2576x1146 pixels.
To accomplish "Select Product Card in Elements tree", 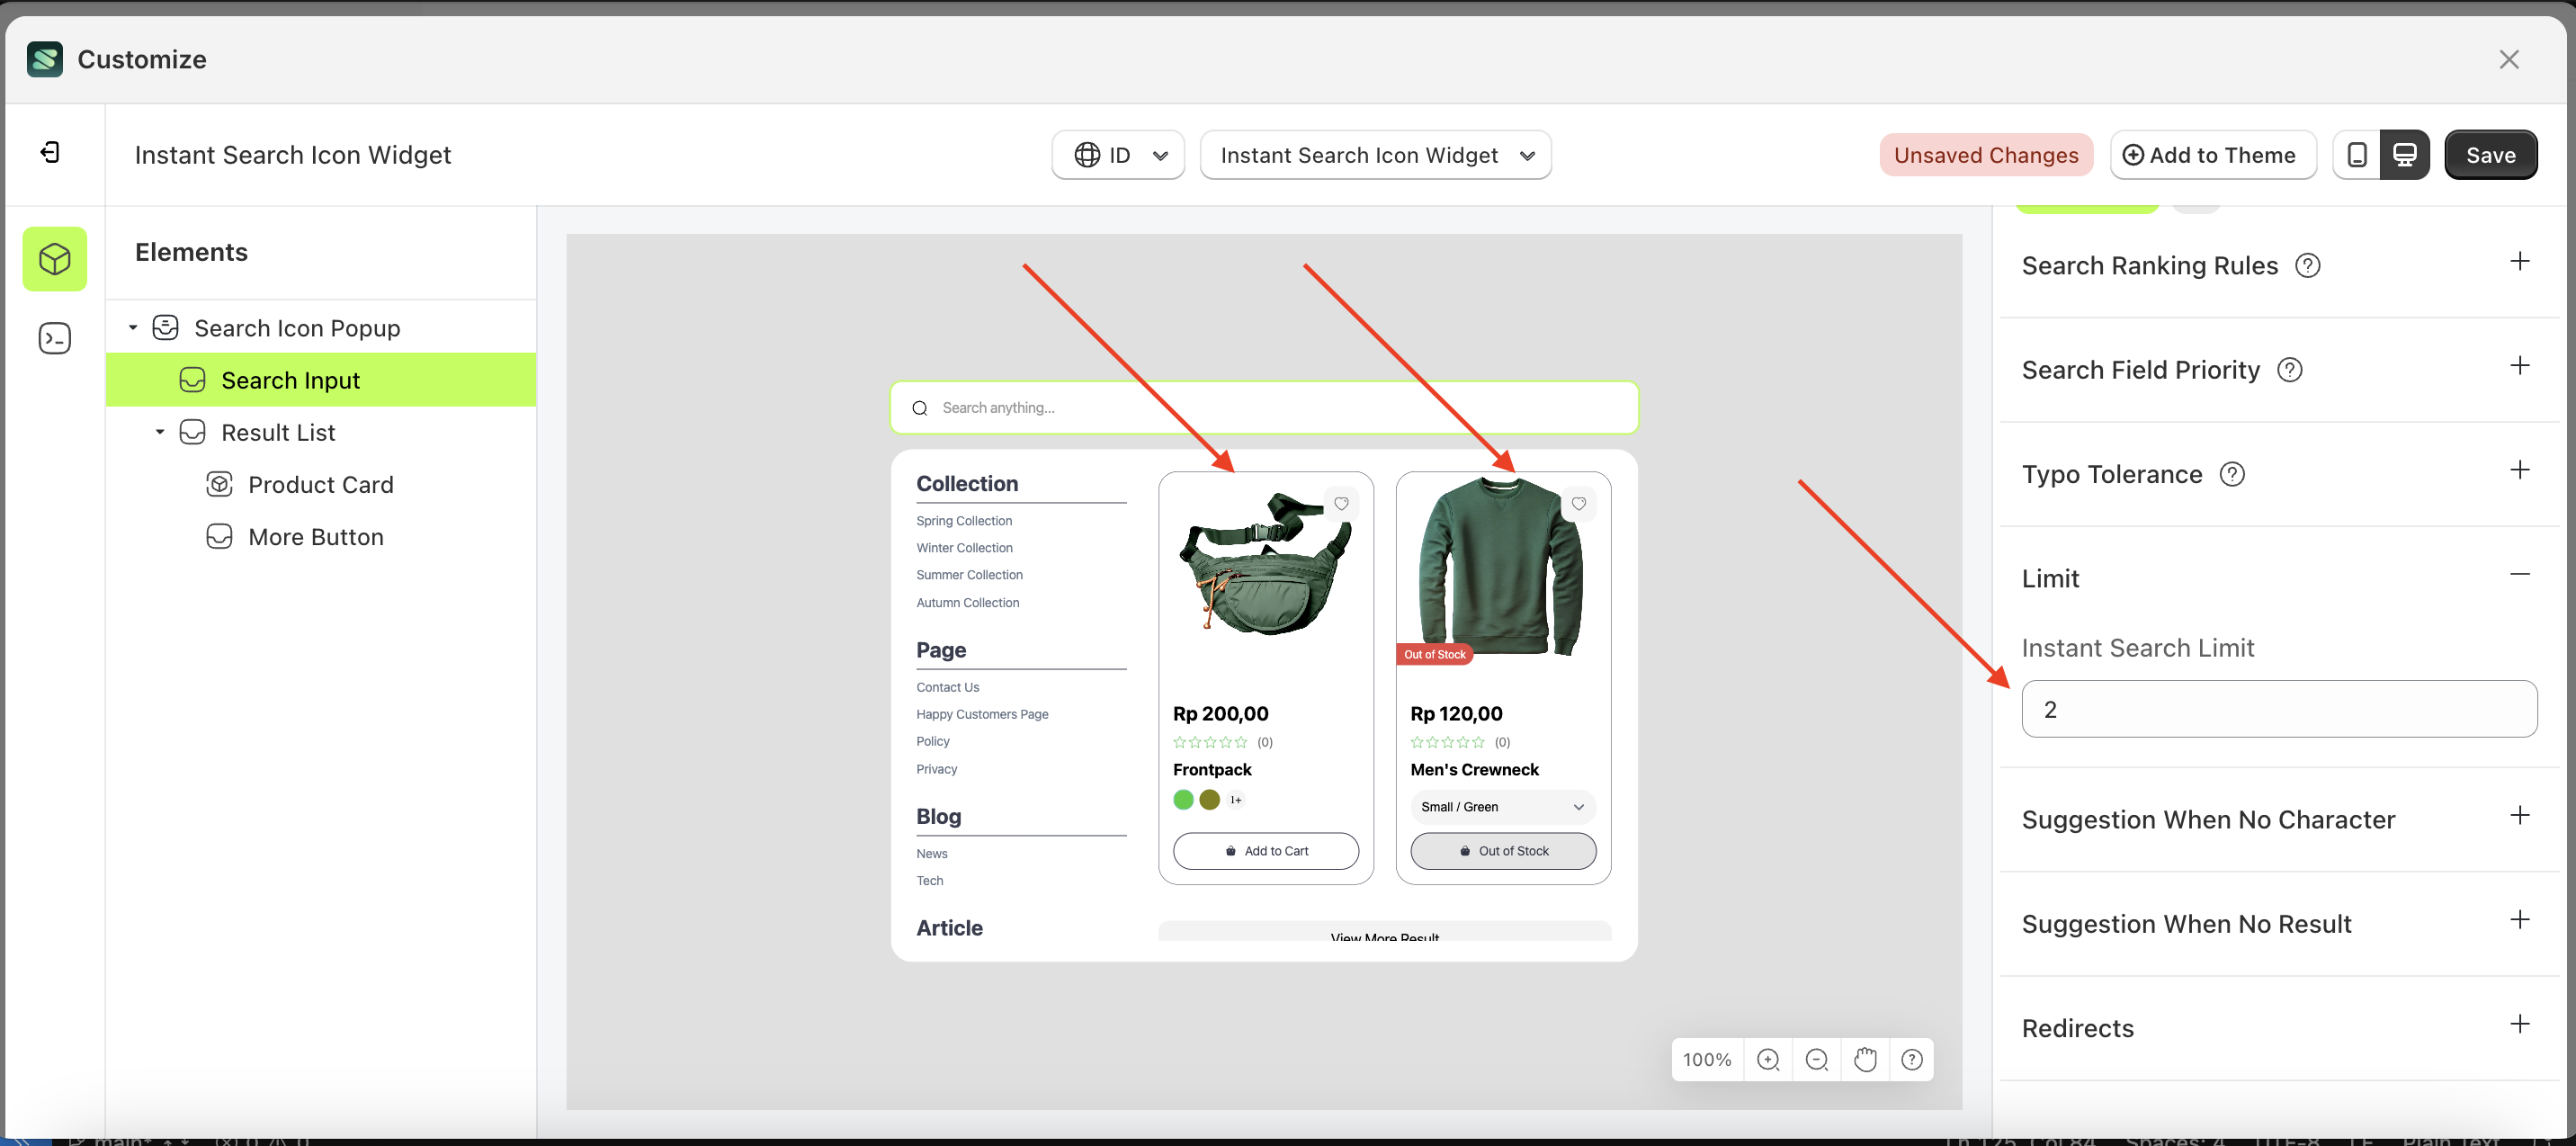I will (320, 485).
